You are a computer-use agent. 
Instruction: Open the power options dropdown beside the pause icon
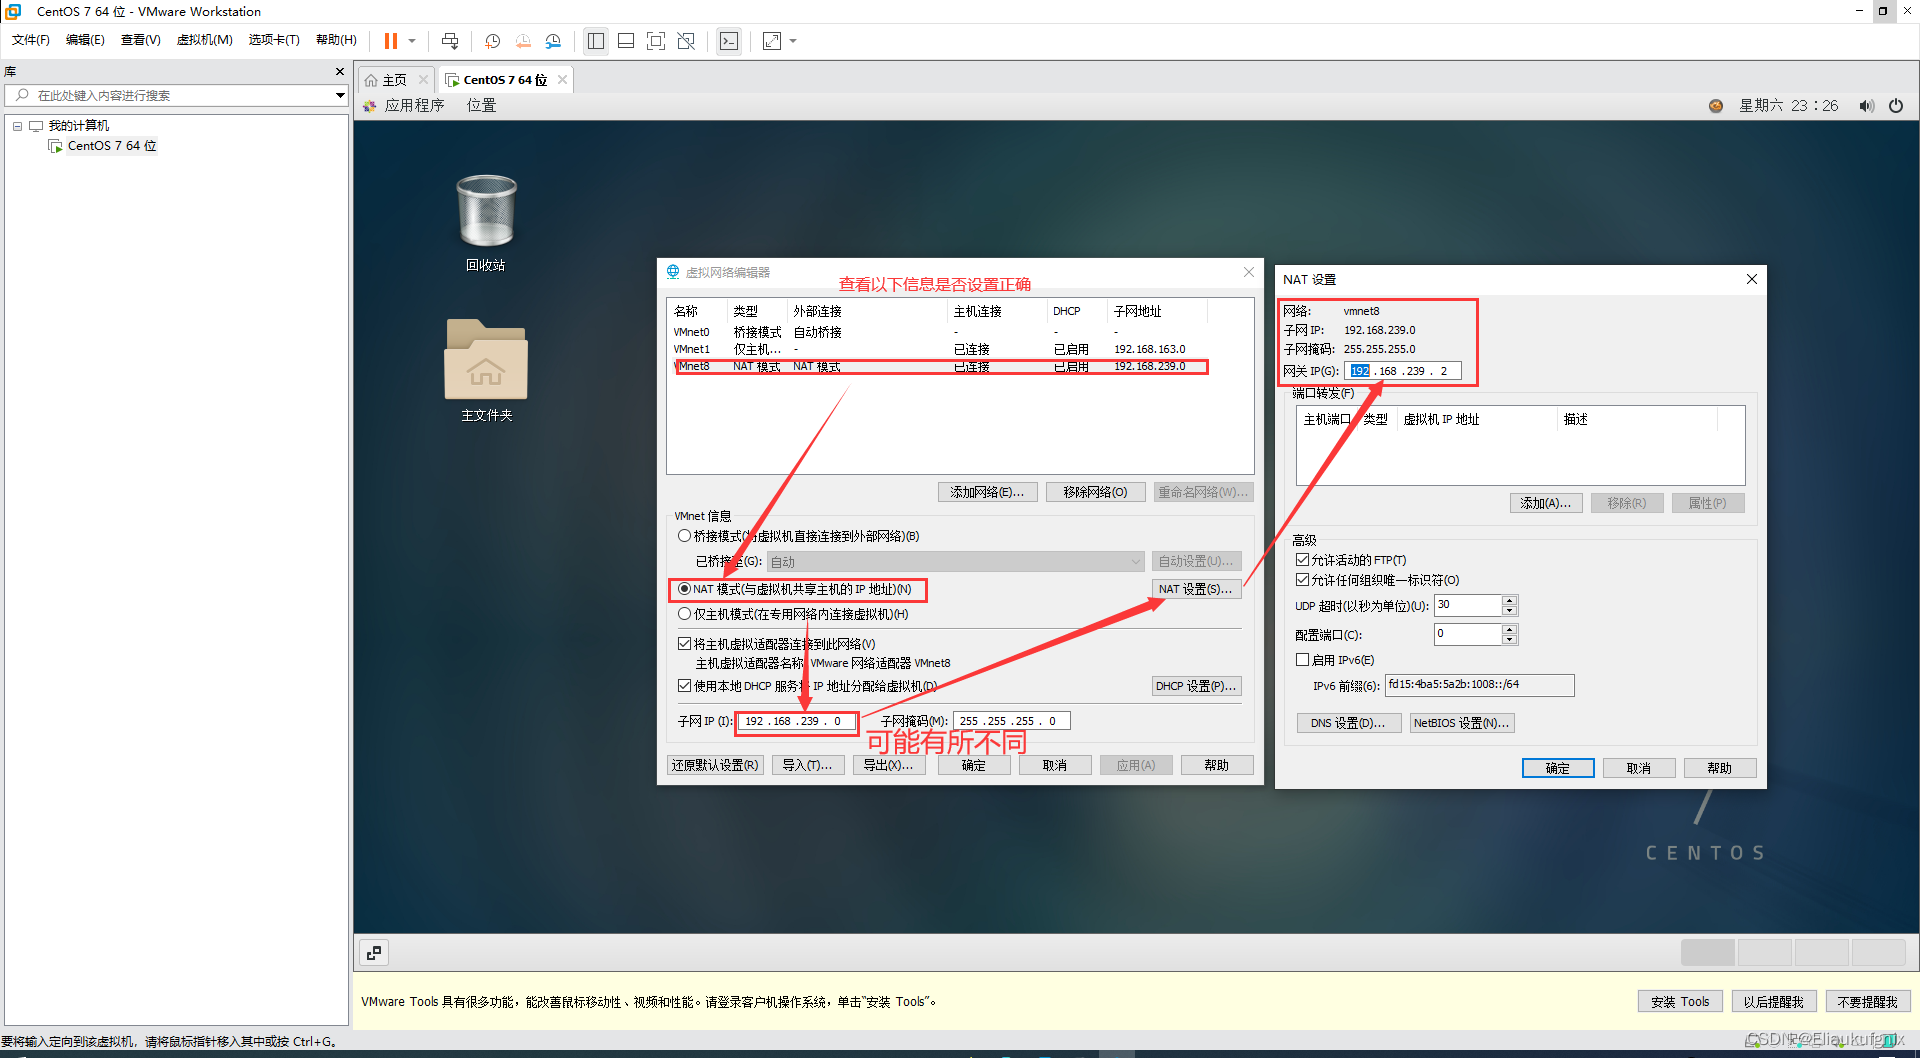tap(412, 41)
